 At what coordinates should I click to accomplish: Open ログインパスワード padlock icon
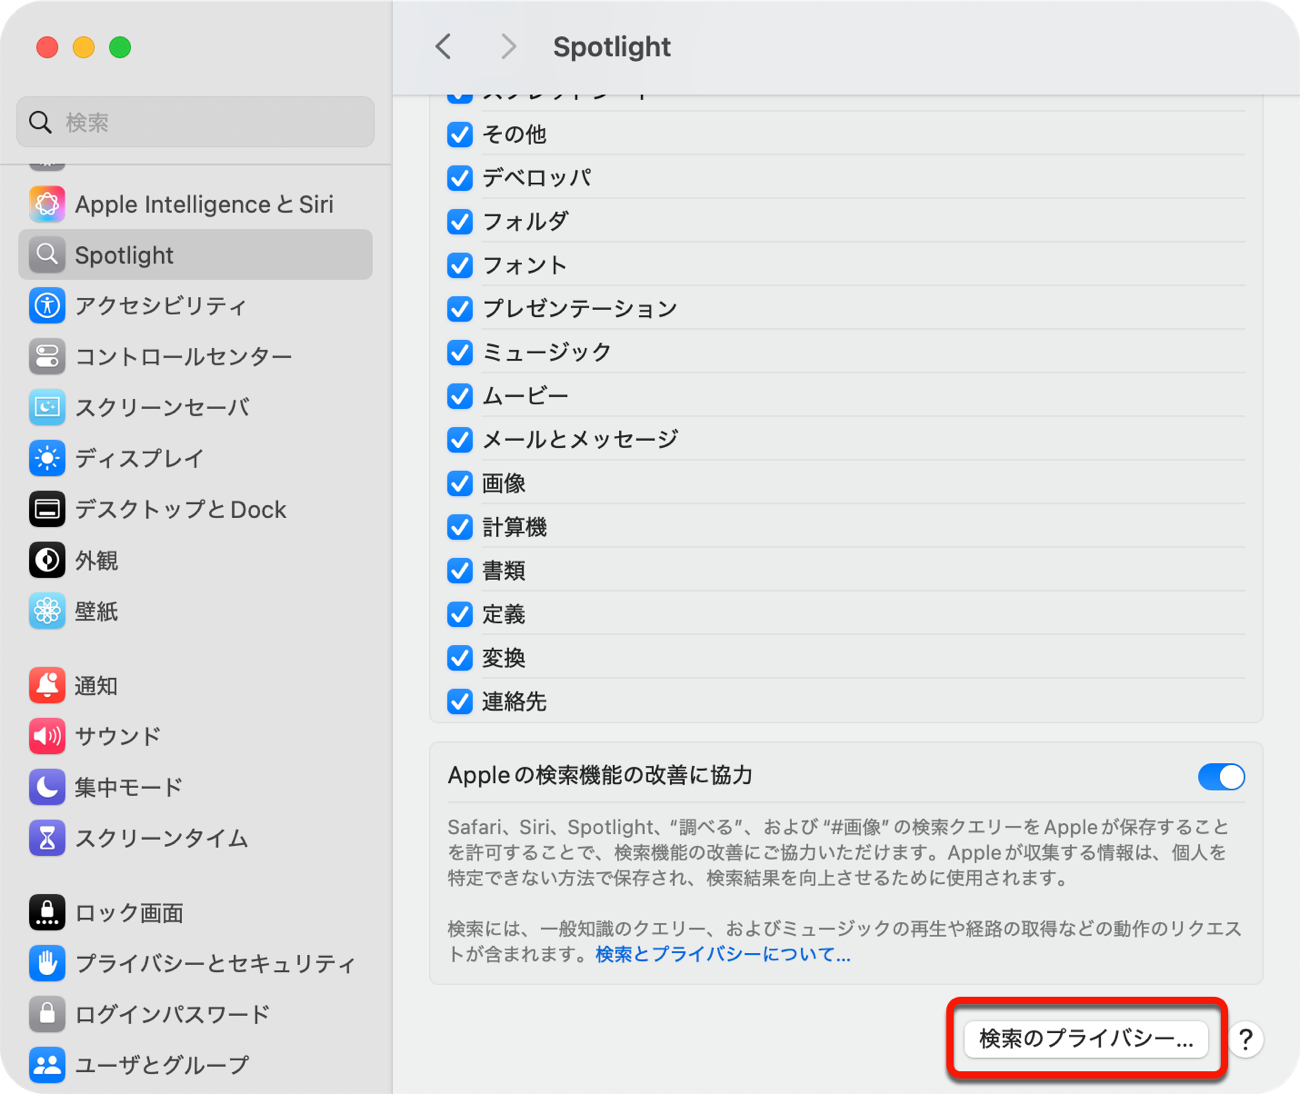47,1014
